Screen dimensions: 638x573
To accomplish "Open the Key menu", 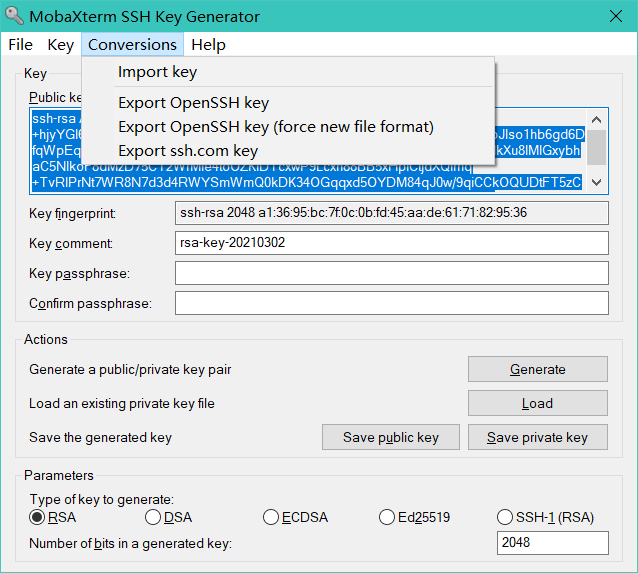I will click(x=61, y=45).
